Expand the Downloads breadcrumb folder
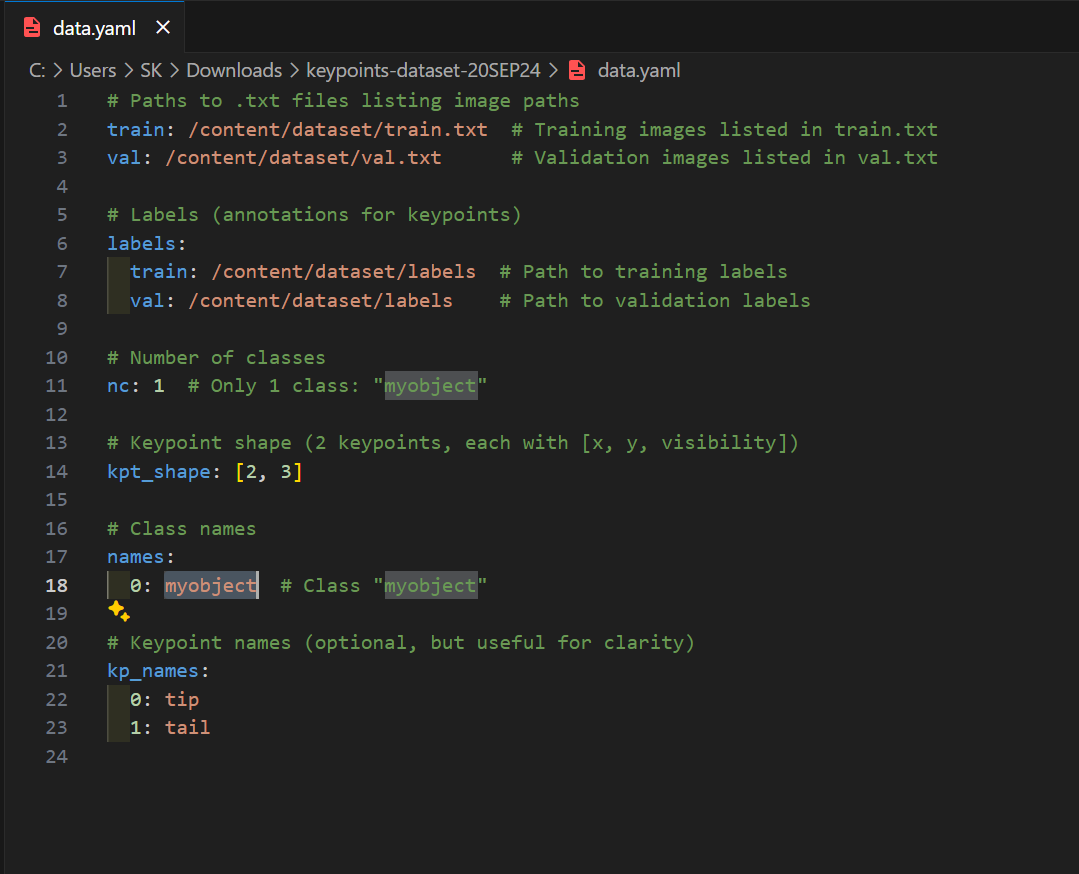Viewport: 1079px width, 874px height. (x=234, y=70)
